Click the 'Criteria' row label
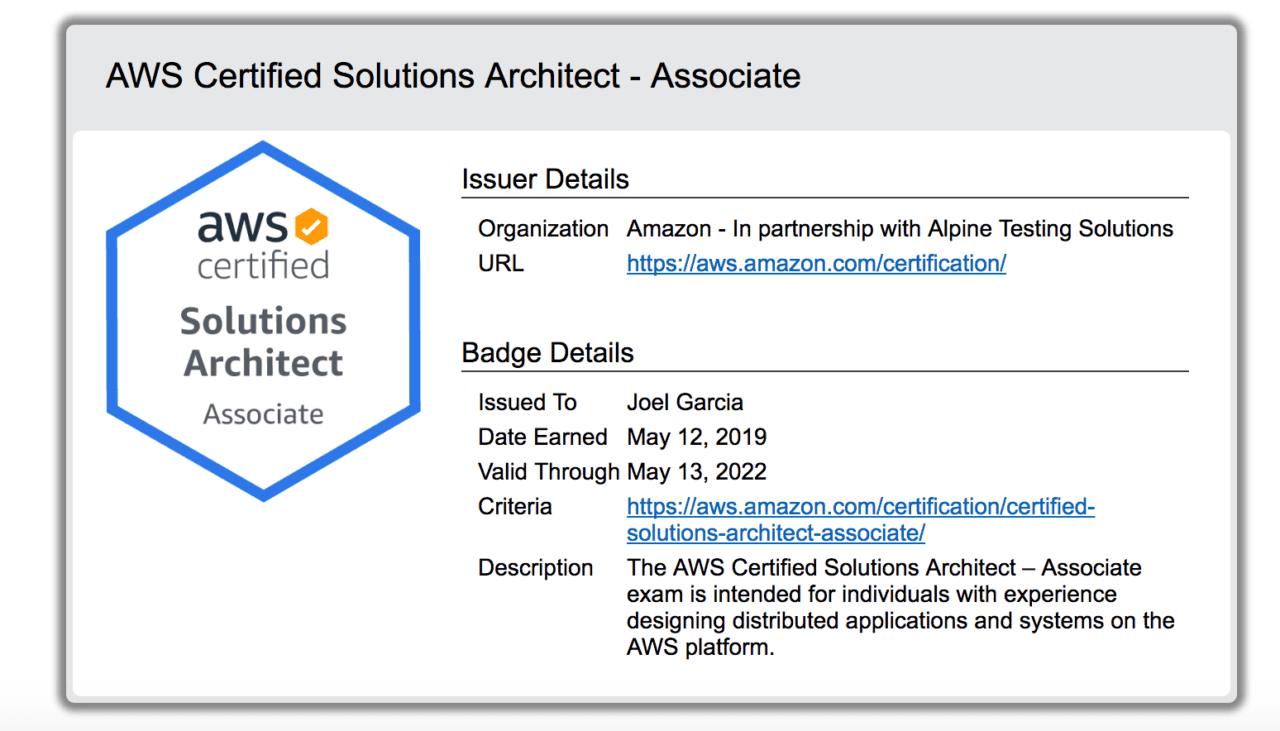1280x731 pixels. click(515, 507)
